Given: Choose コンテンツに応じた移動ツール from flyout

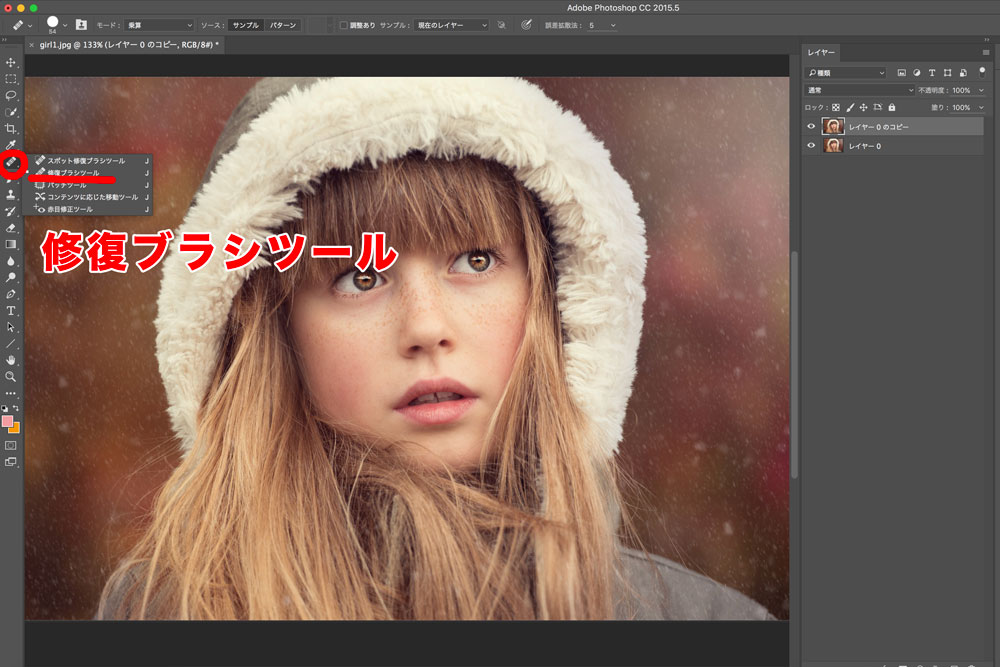Looking at the screenshot, I should 88,197.
